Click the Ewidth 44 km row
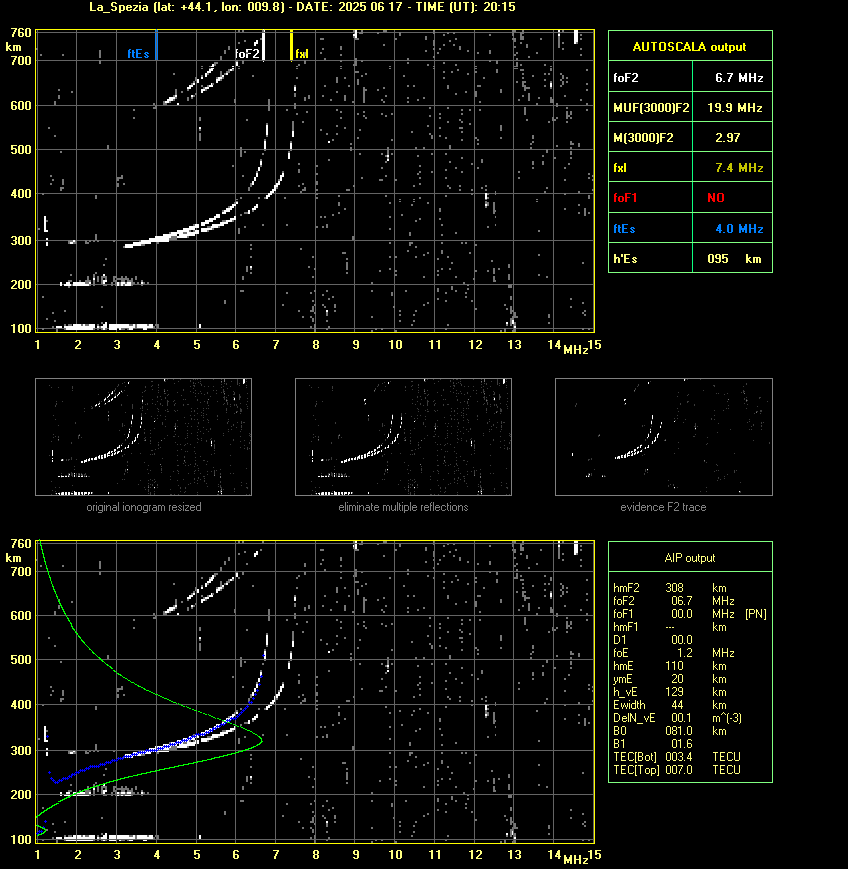The height and width of the screenshot is (869, 848). 670,705
